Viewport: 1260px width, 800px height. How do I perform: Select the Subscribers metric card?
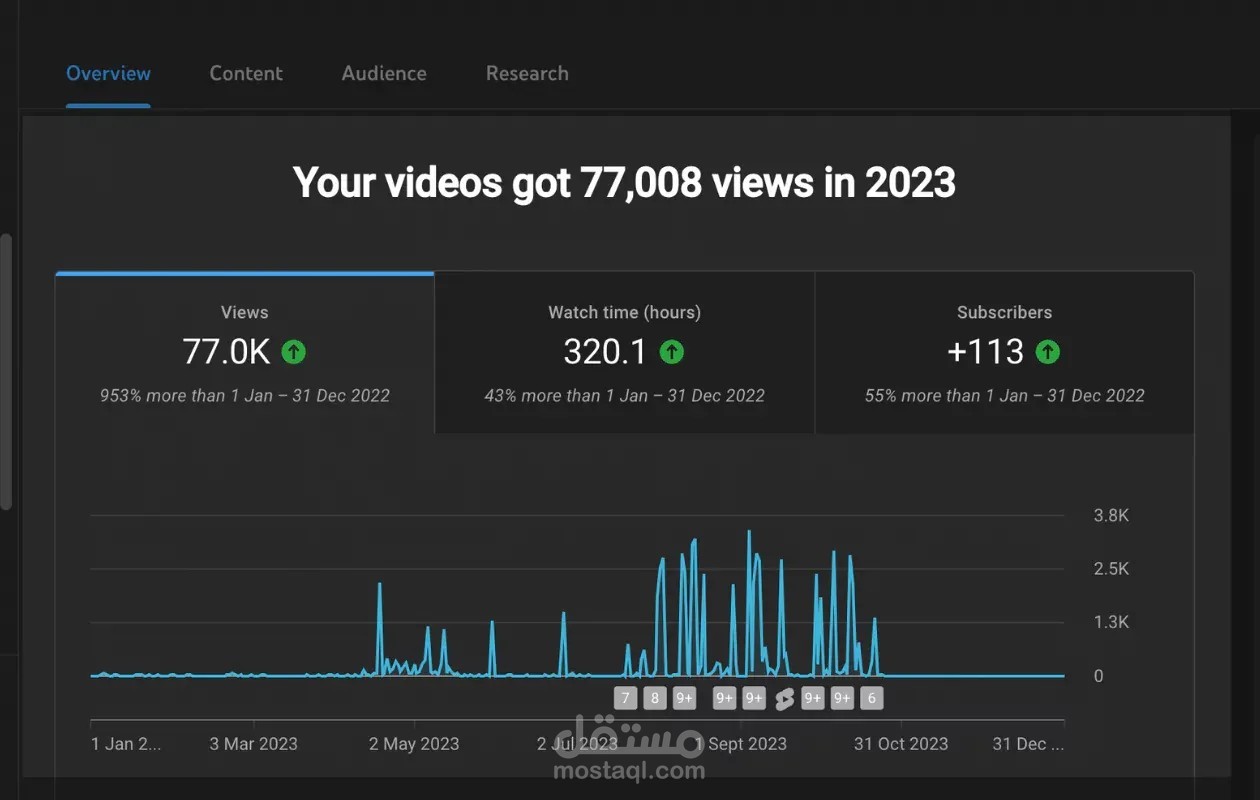(x=1005, y=353)
